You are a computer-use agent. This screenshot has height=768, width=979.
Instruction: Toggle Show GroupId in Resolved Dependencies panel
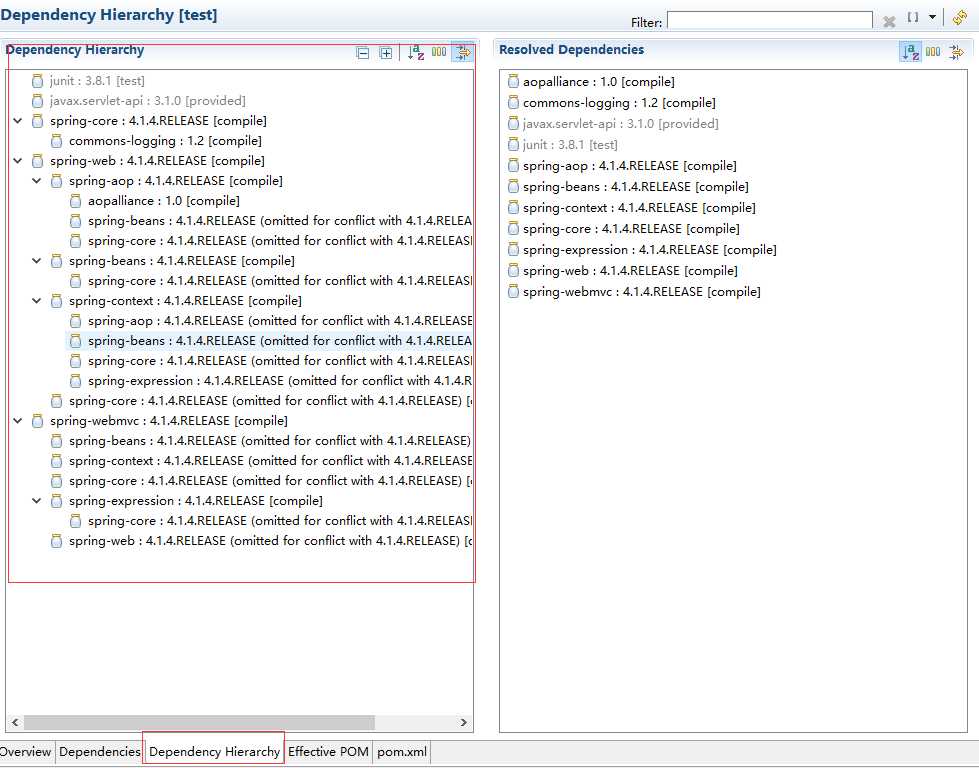point(933,52)
